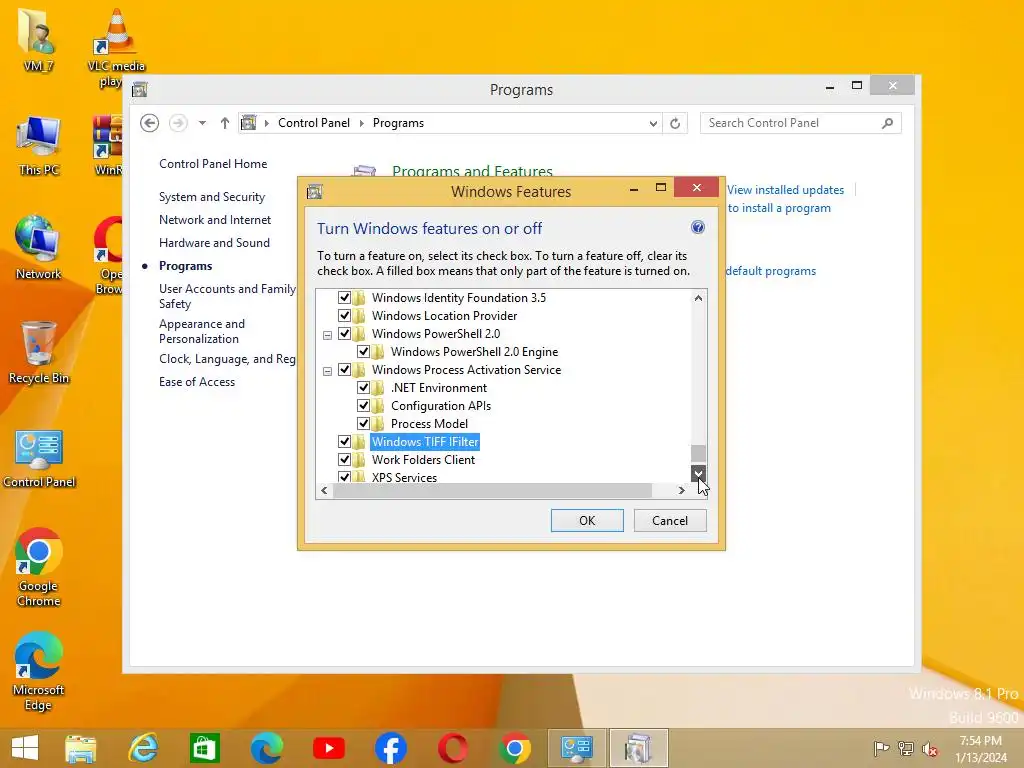Open Facebook taskbar icon
The width and height of the screenshot is (1024, 768).
pyautogui.click(x=391, y=748)
